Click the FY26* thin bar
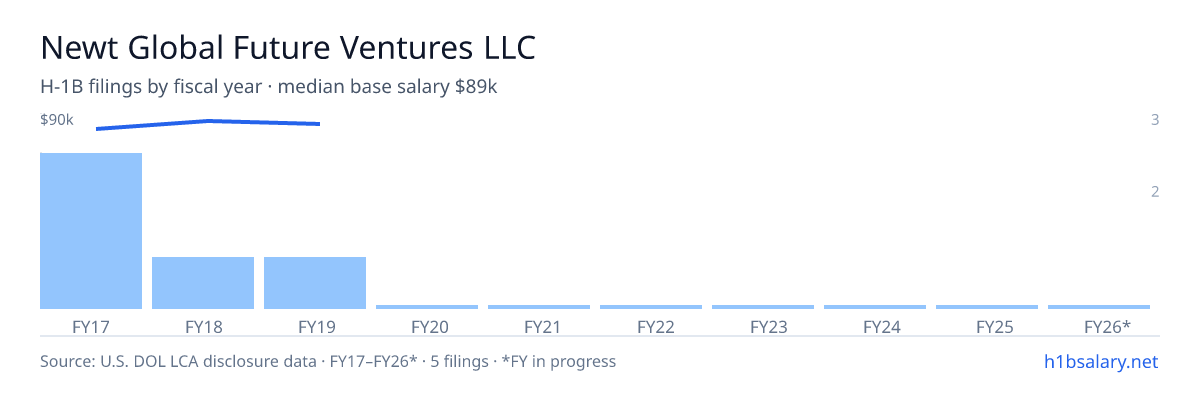This screenshot has height=400, width=1200. [1099, 307]
